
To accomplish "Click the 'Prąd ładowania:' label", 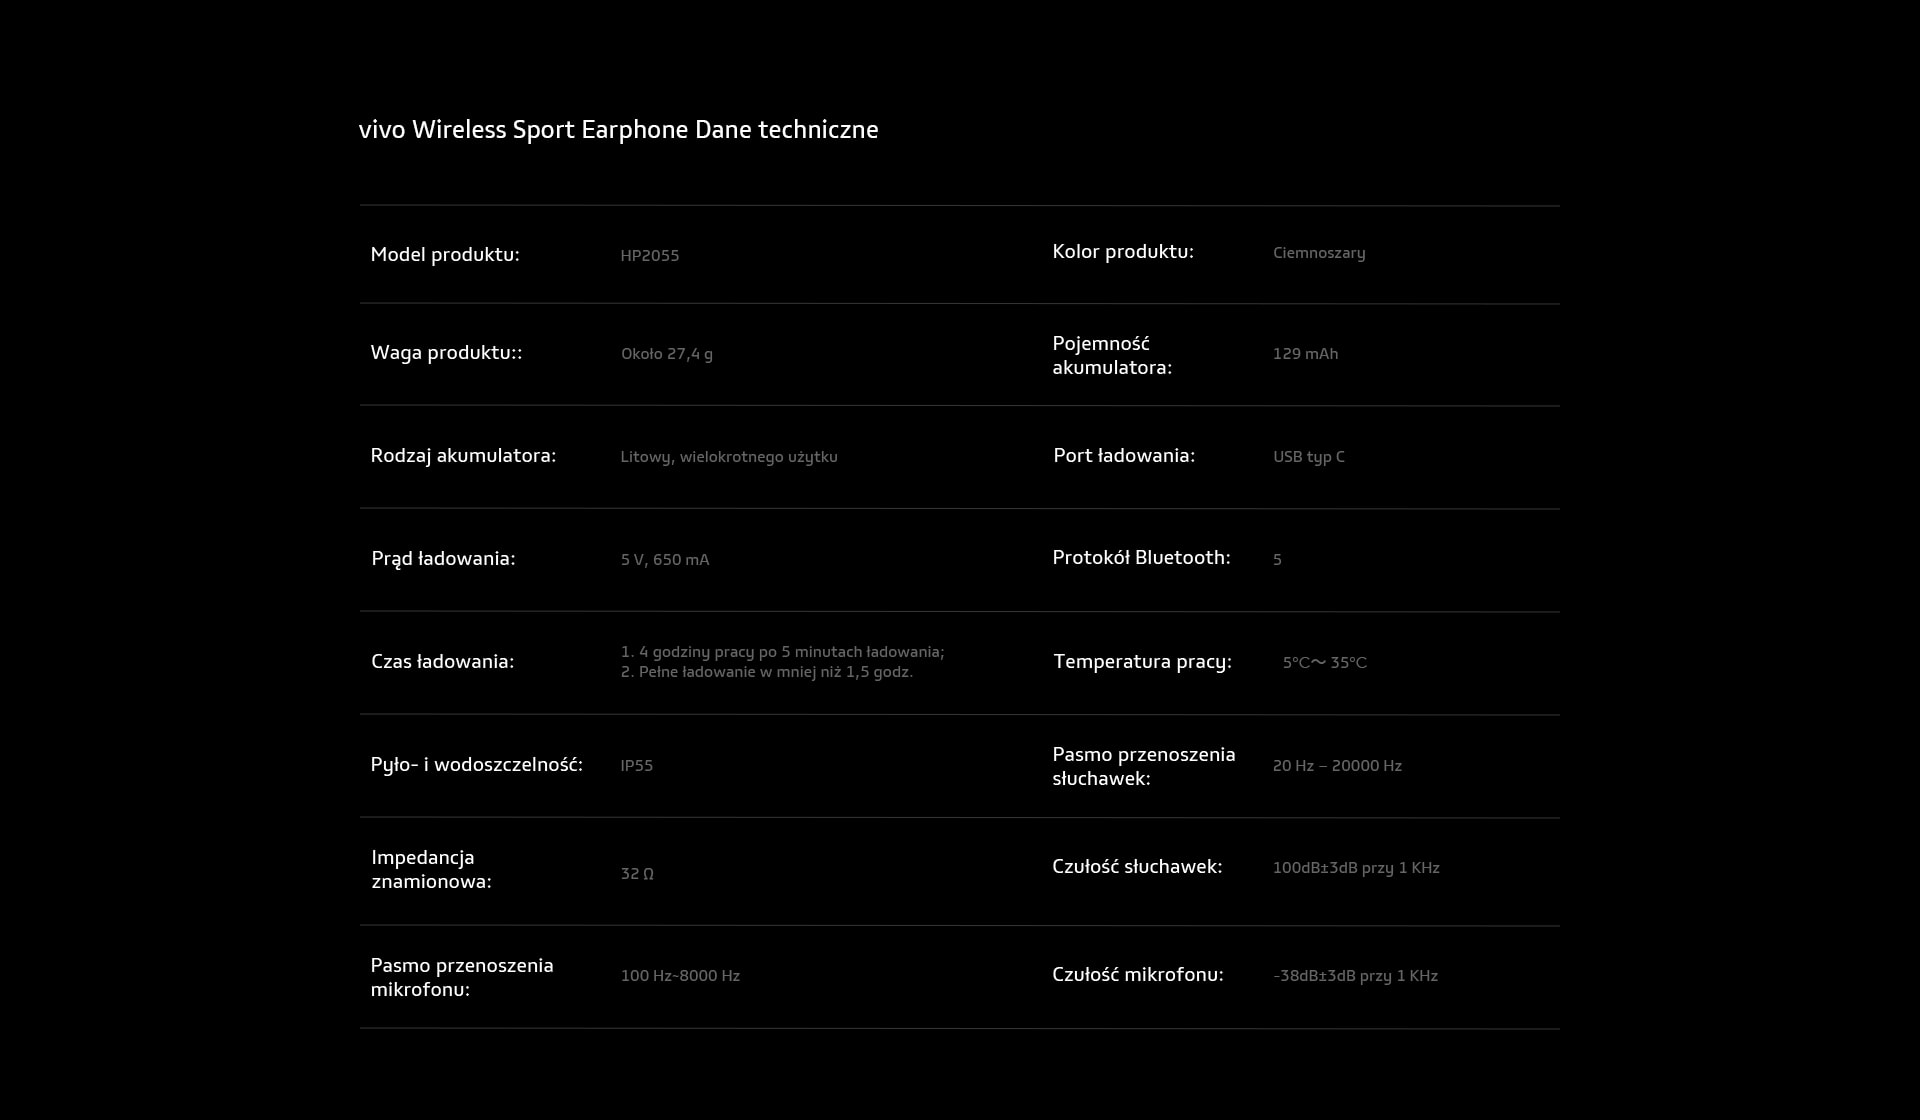I will (x=443, y=559).
